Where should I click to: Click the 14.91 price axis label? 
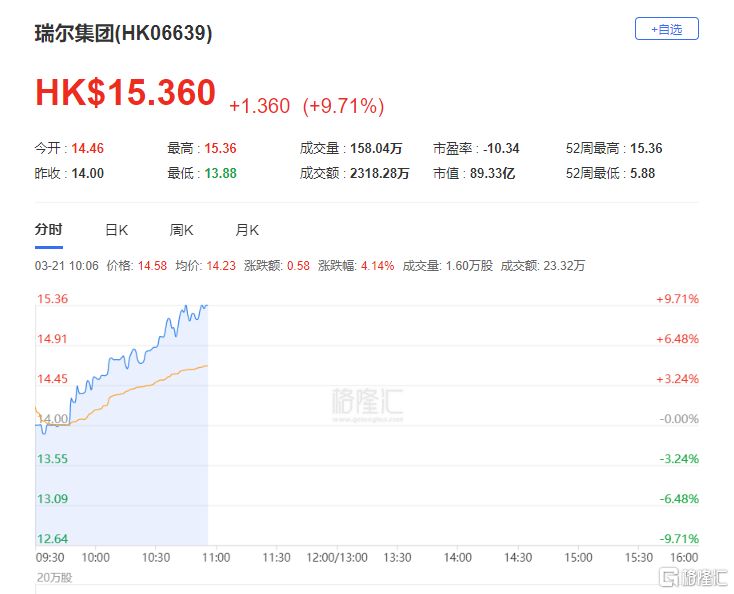click(x=52, y=338)
